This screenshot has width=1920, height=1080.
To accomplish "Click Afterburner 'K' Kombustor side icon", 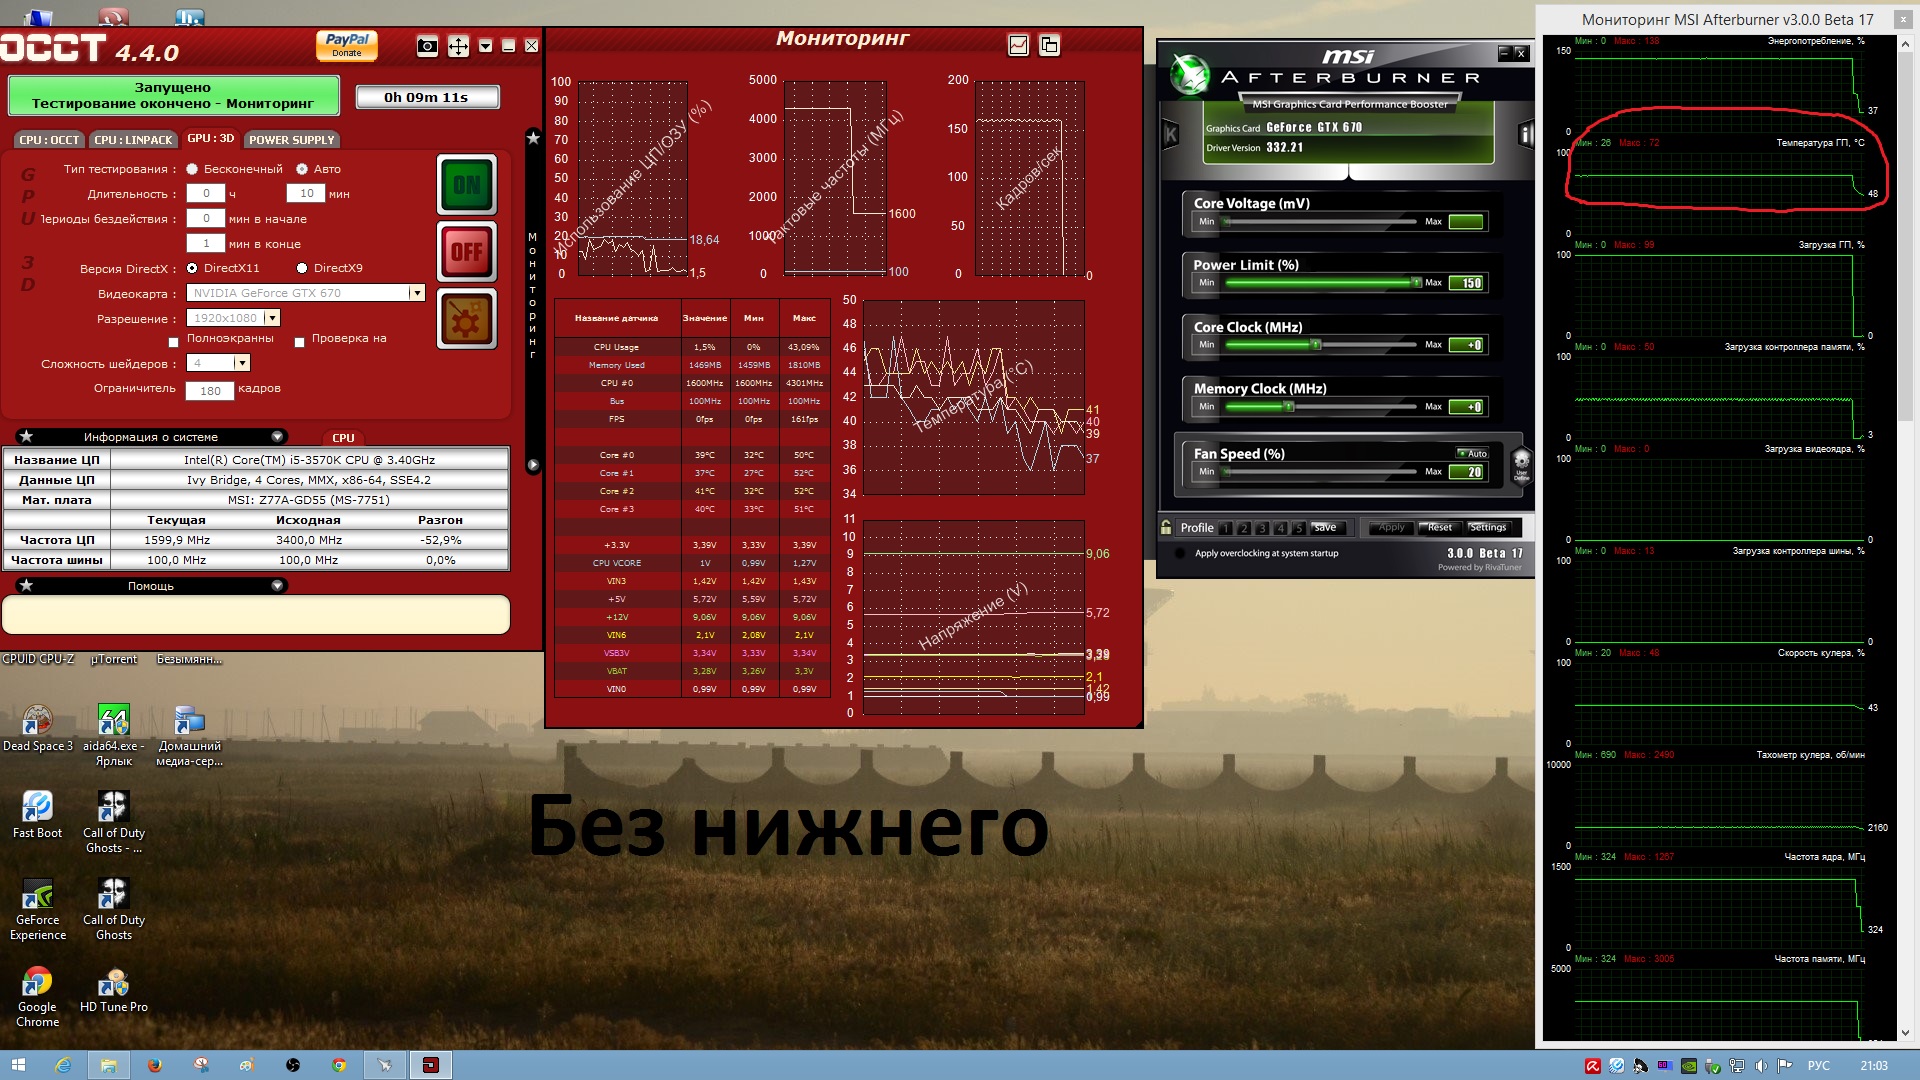I will tap(1171, 134).
